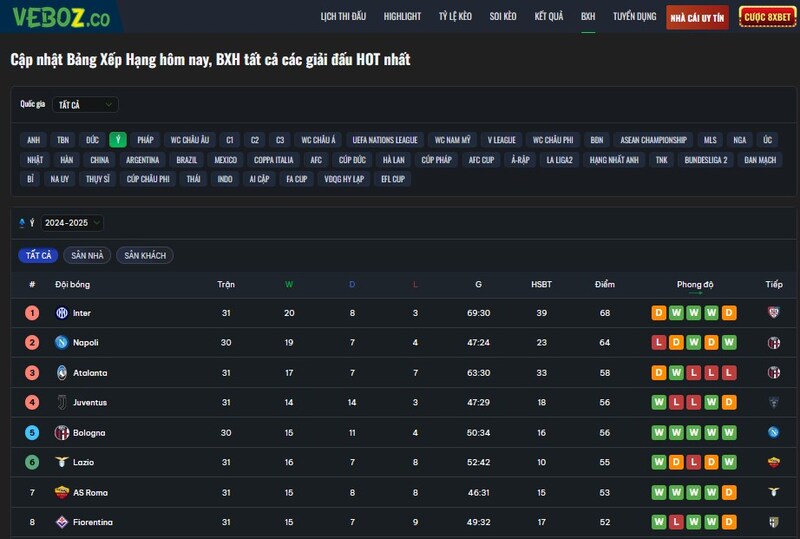Open the LỊCH THI ĐẤU menu
Image resolution: width=800 pixels, height=539 pixels.
(343, 17)
